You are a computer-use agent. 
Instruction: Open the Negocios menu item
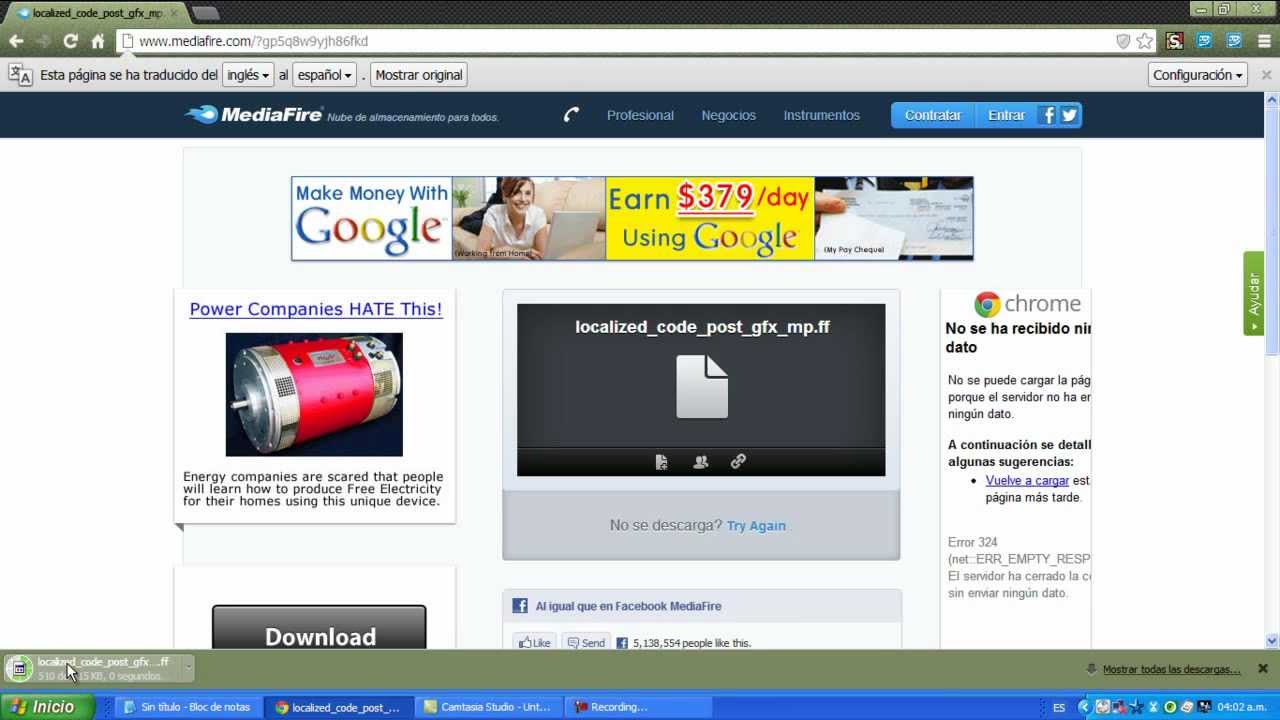(x=728, y=115)
